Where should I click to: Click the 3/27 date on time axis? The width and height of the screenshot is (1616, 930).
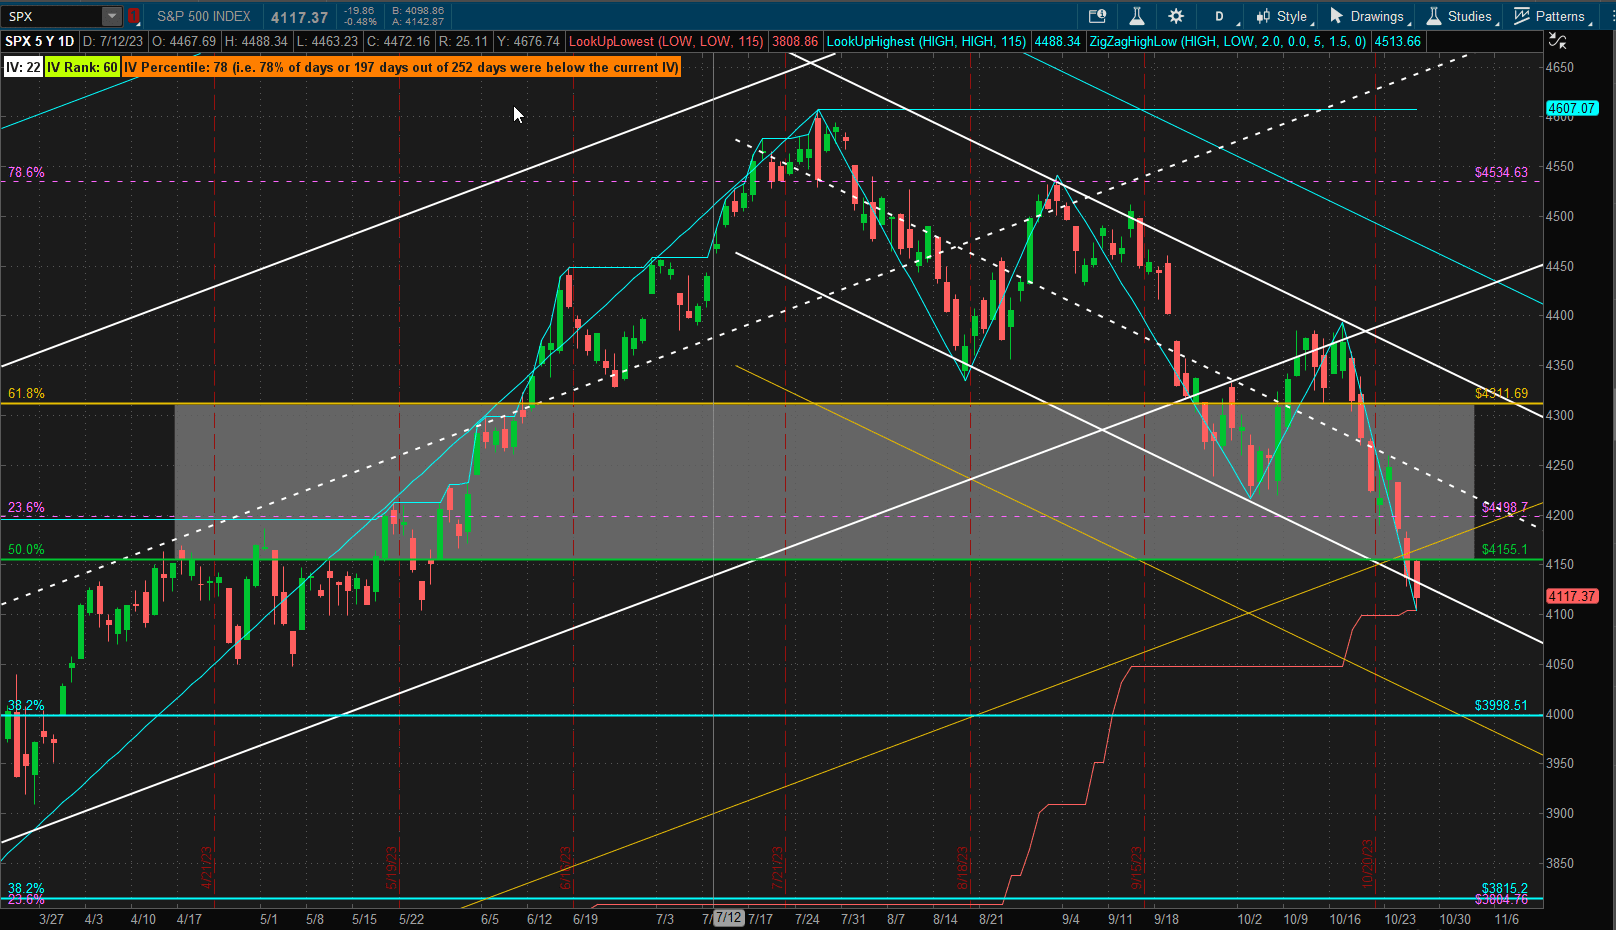[x=51, y=919]
